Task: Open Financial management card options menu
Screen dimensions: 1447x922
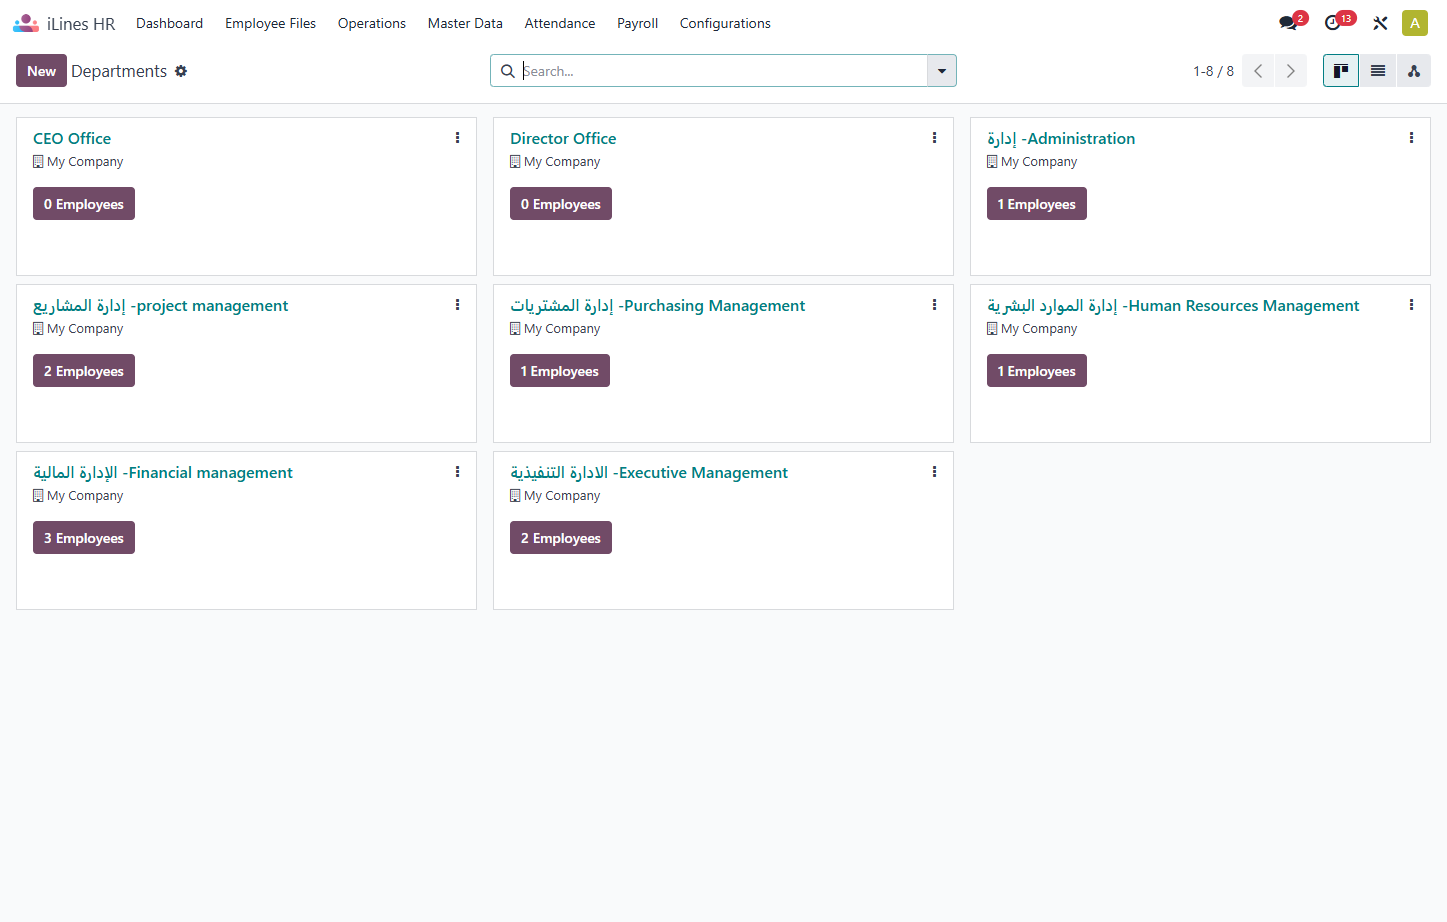Action: 458,472
